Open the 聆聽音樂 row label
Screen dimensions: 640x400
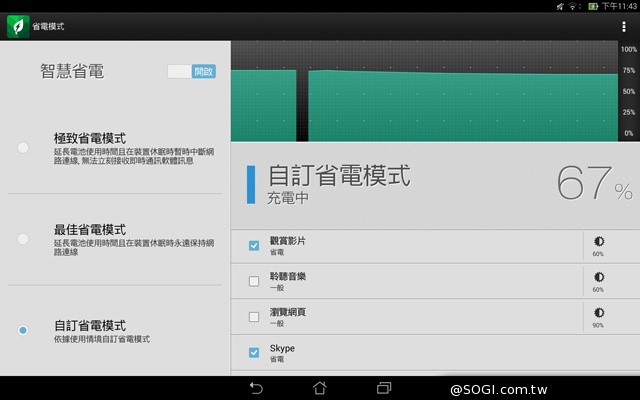(x=287, y=276)
